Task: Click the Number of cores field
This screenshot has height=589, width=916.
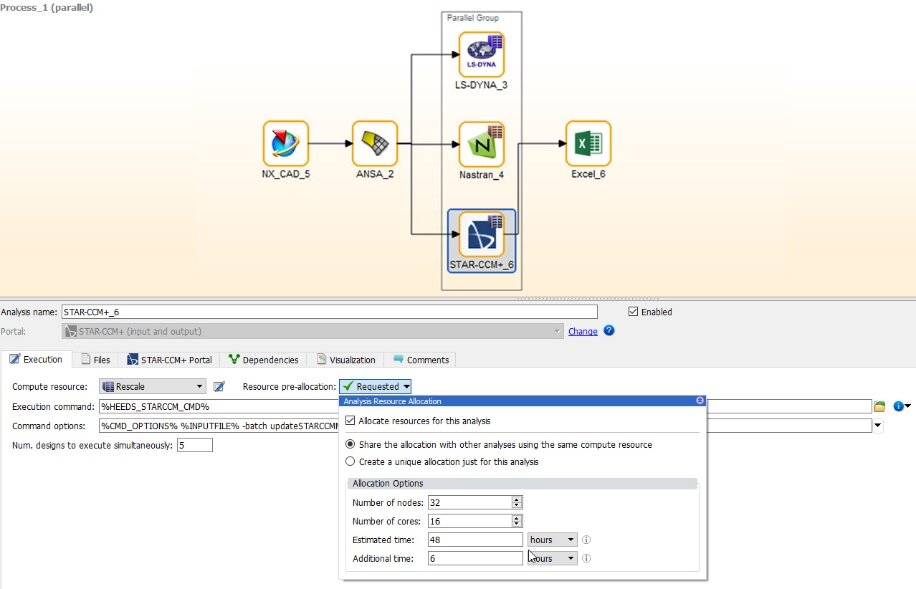Action: [x=471, y=521]
